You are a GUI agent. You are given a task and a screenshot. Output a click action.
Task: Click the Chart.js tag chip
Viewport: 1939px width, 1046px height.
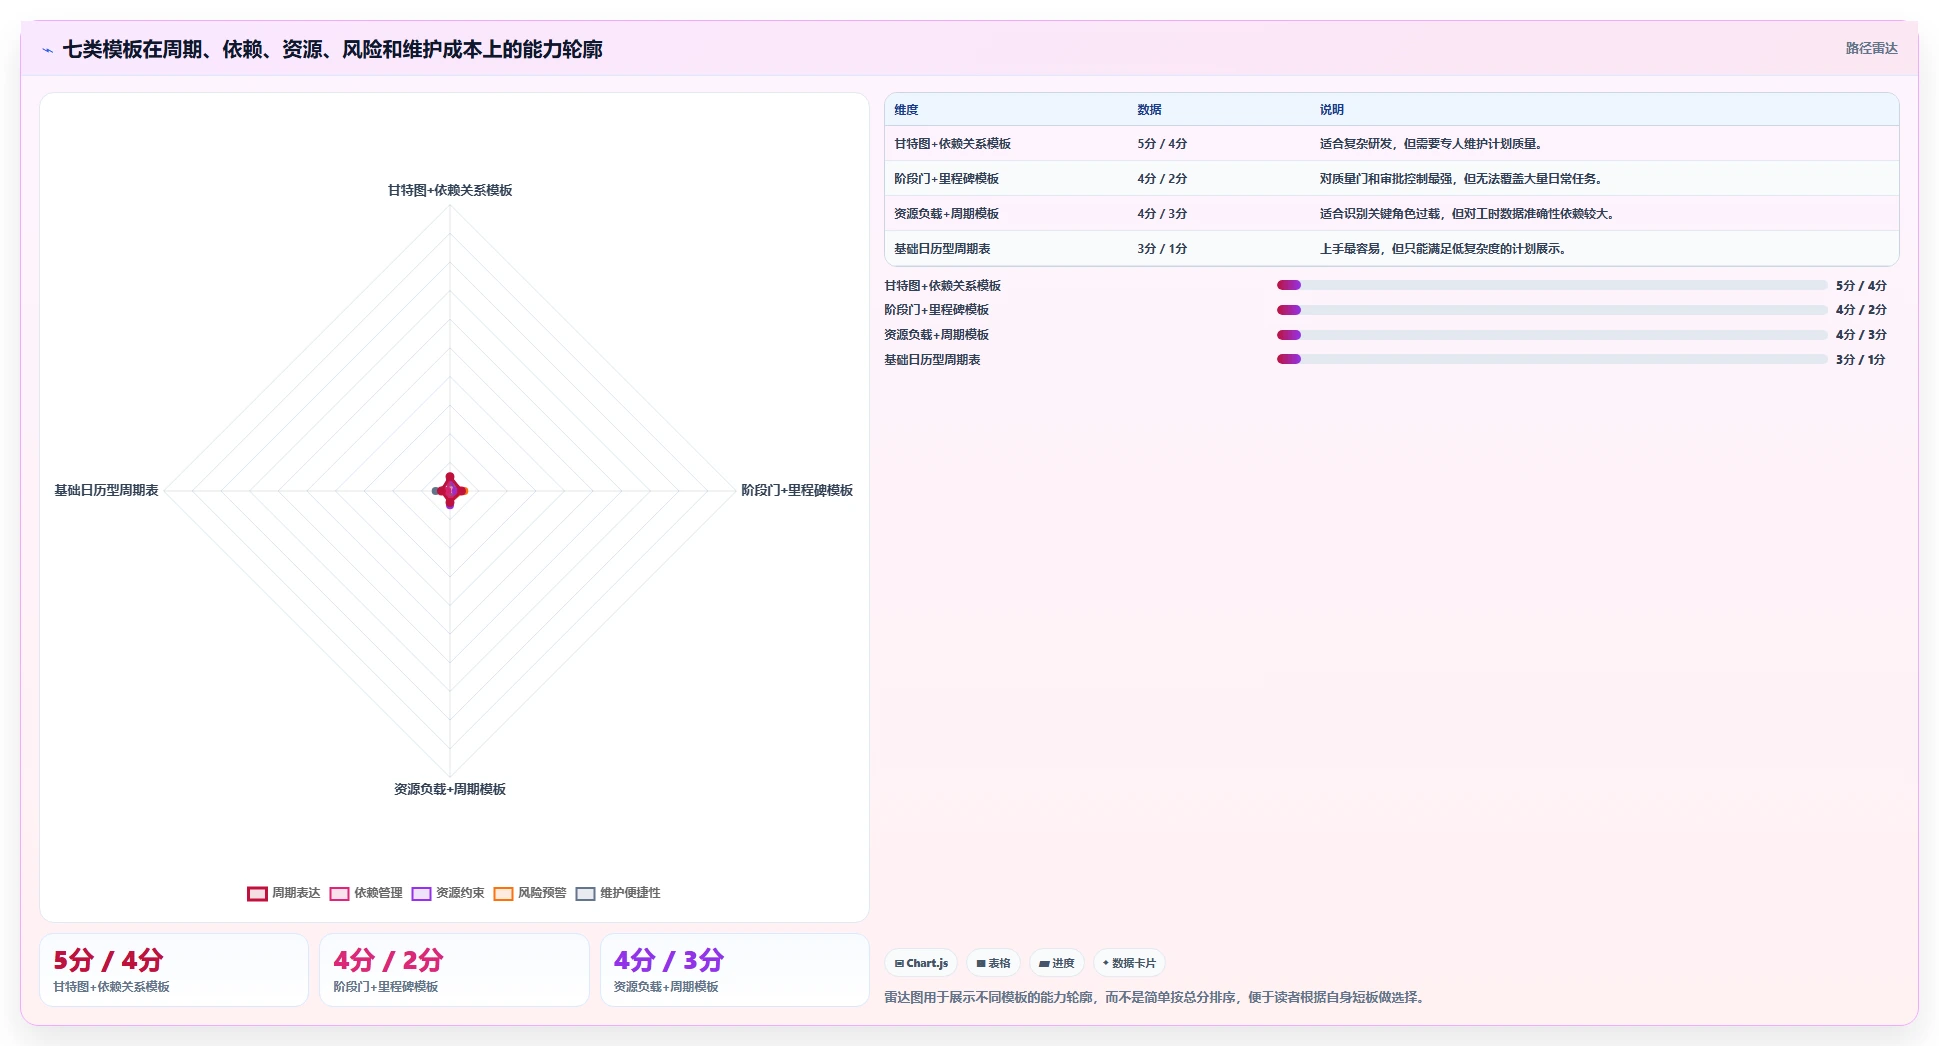coord(921,963)
